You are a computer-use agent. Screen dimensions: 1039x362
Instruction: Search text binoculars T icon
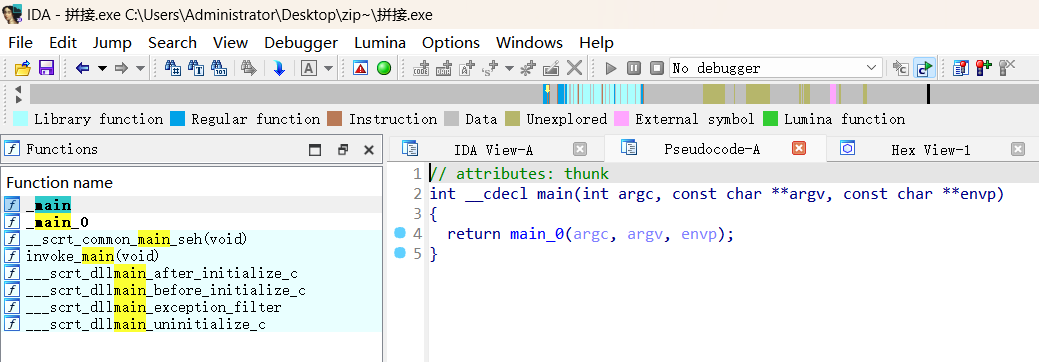[196, 68]
